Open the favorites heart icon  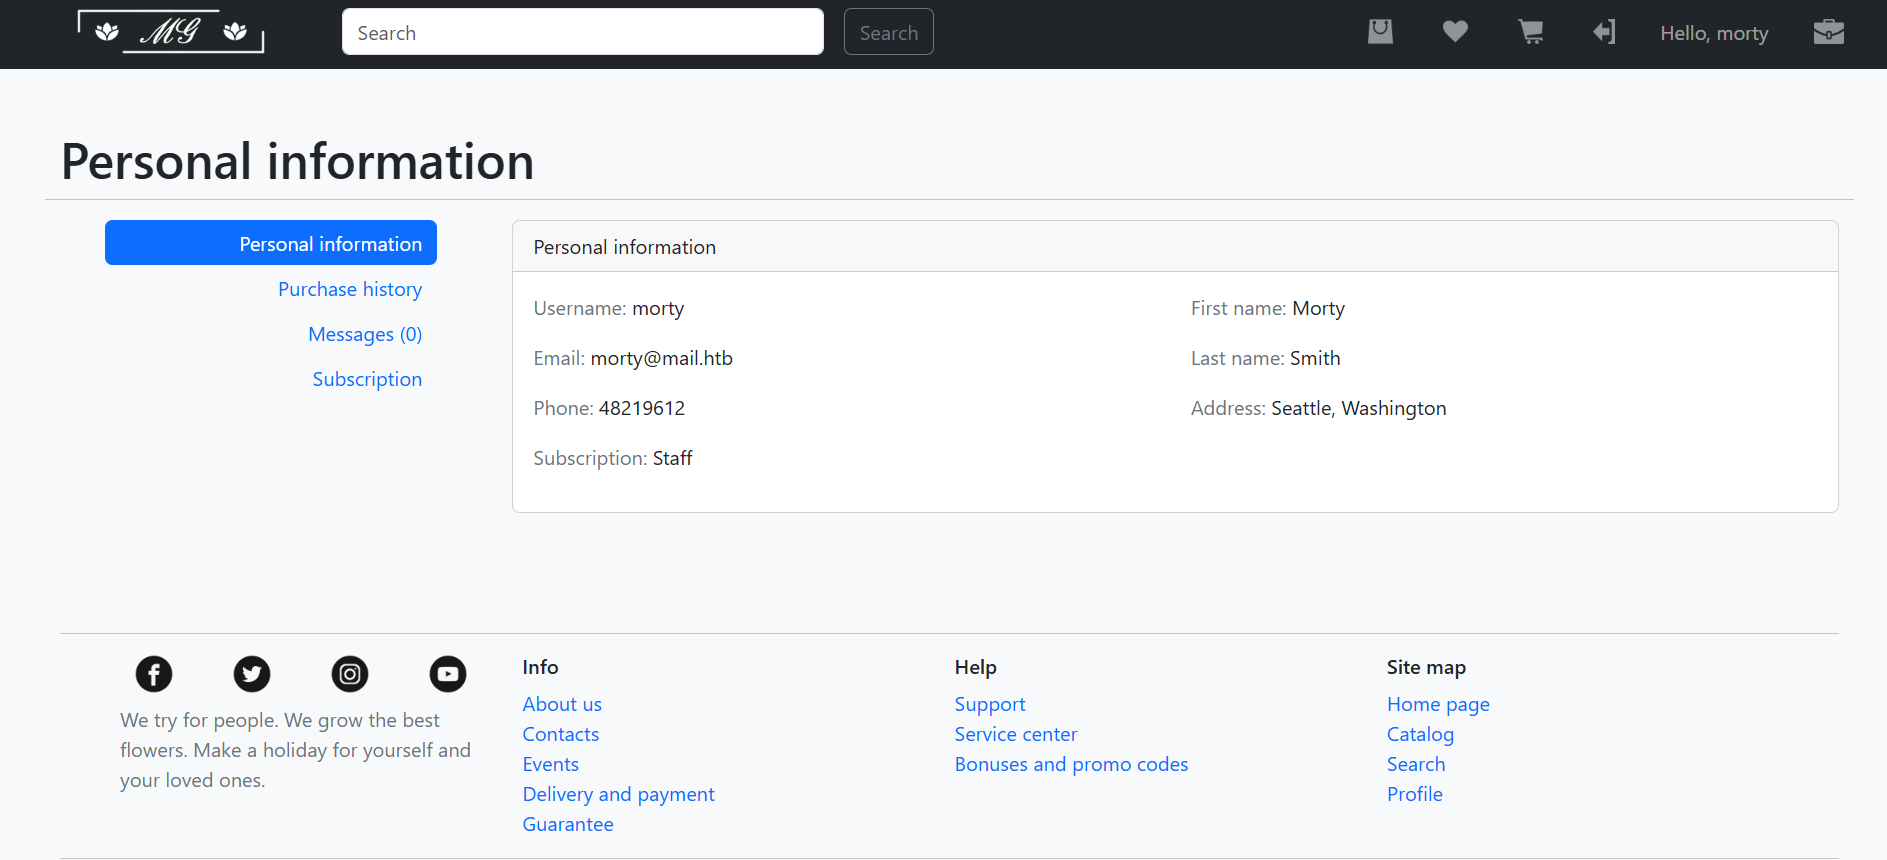(1455, 32)
